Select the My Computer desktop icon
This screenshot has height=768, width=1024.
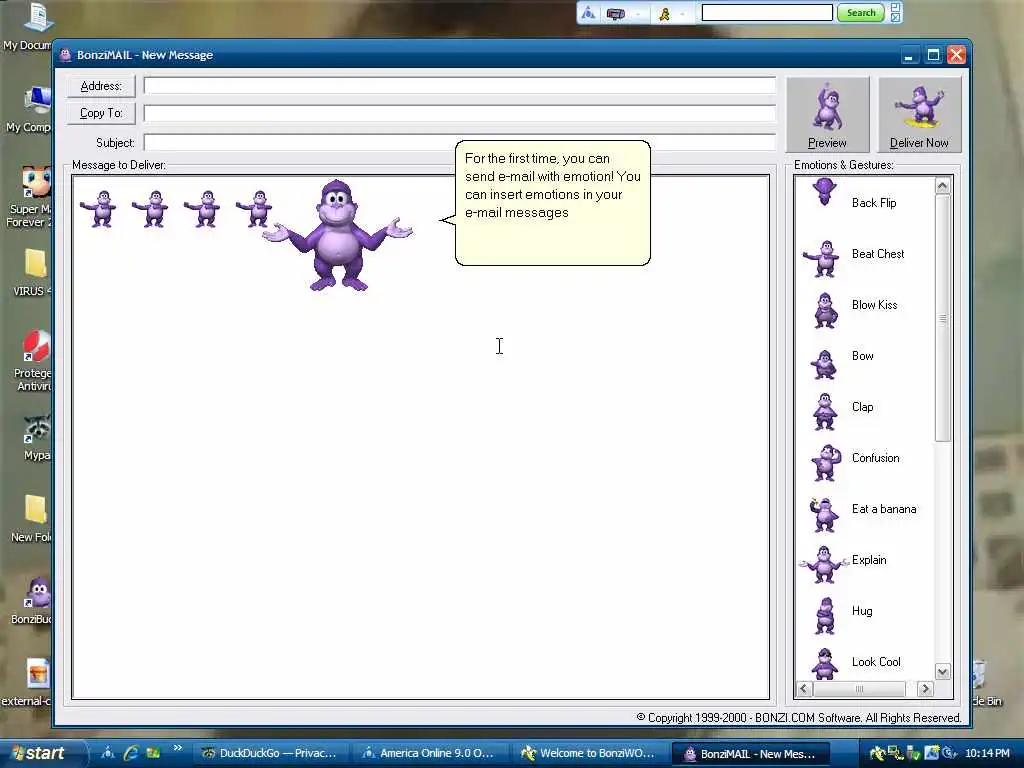pyautogui.click(x=30, y=109)
